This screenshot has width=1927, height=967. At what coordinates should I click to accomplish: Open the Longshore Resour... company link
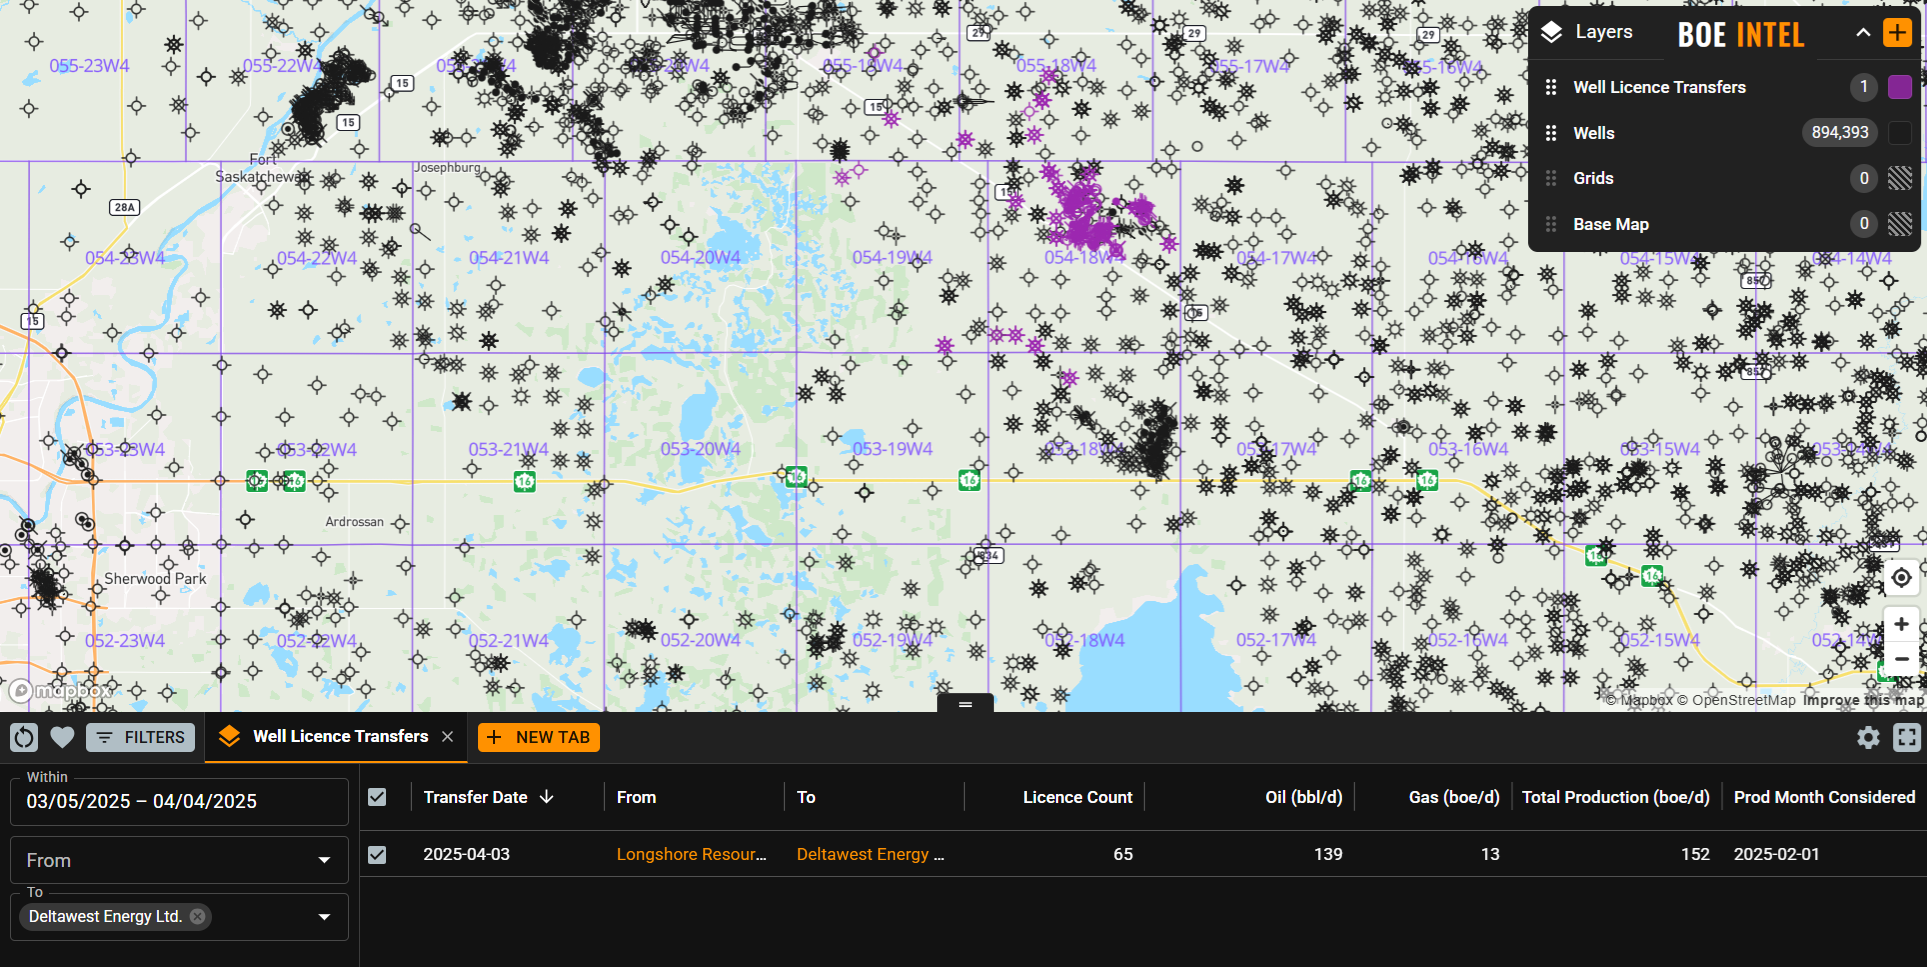(691, 854)
